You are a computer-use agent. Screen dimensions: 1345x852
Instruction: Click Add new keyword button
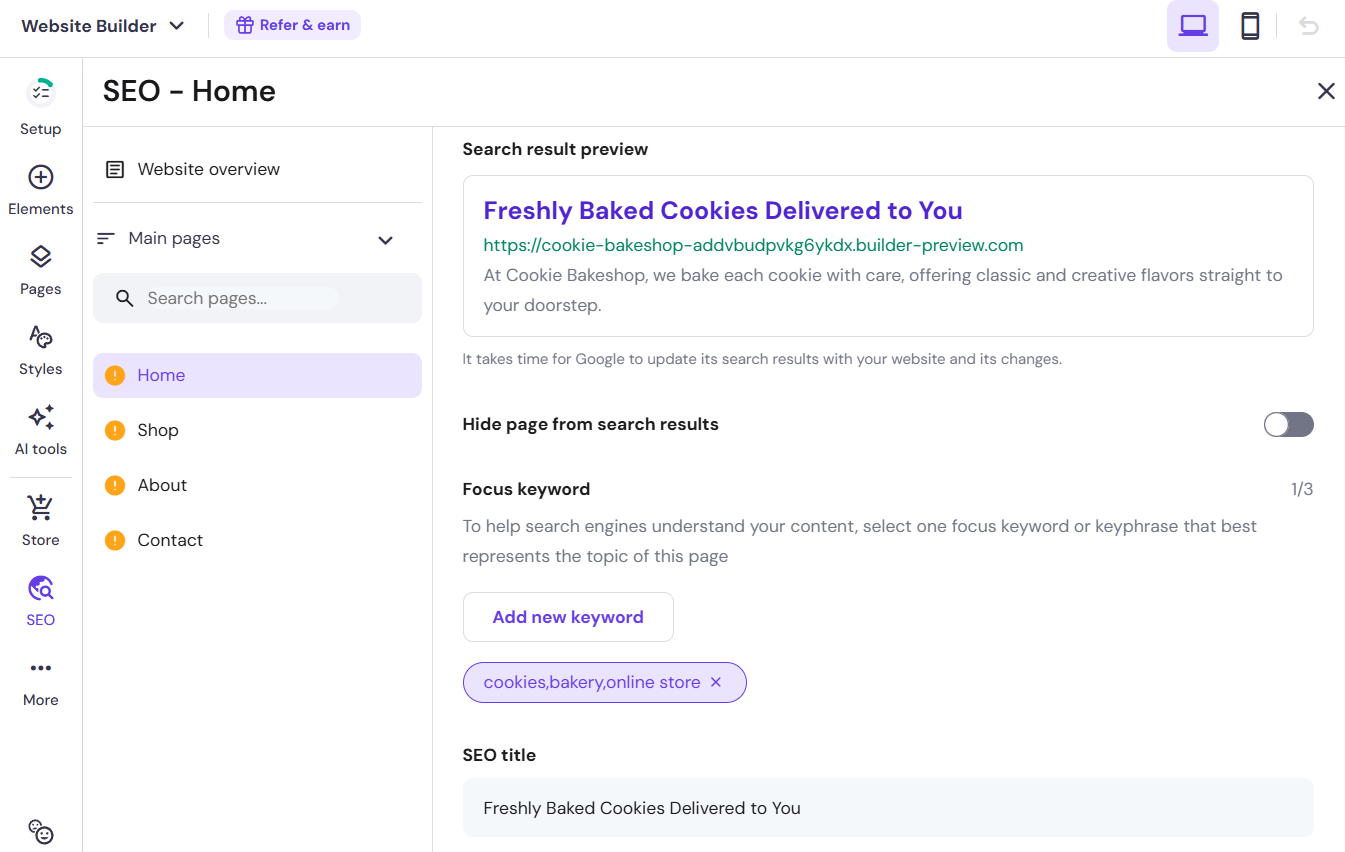point(568,617)
